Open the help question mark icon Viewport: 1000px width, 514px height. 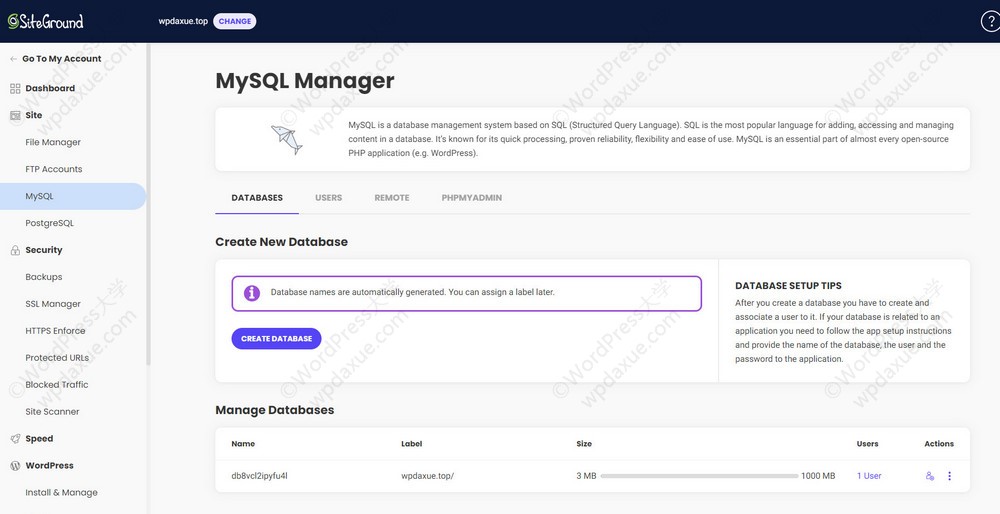(x=990, y=21)
